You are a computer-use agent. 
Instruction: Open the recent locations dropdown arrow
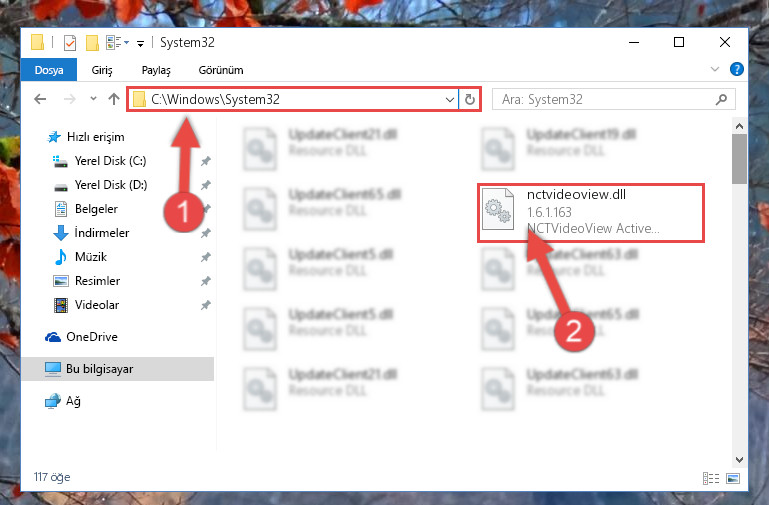click(93, 99)
